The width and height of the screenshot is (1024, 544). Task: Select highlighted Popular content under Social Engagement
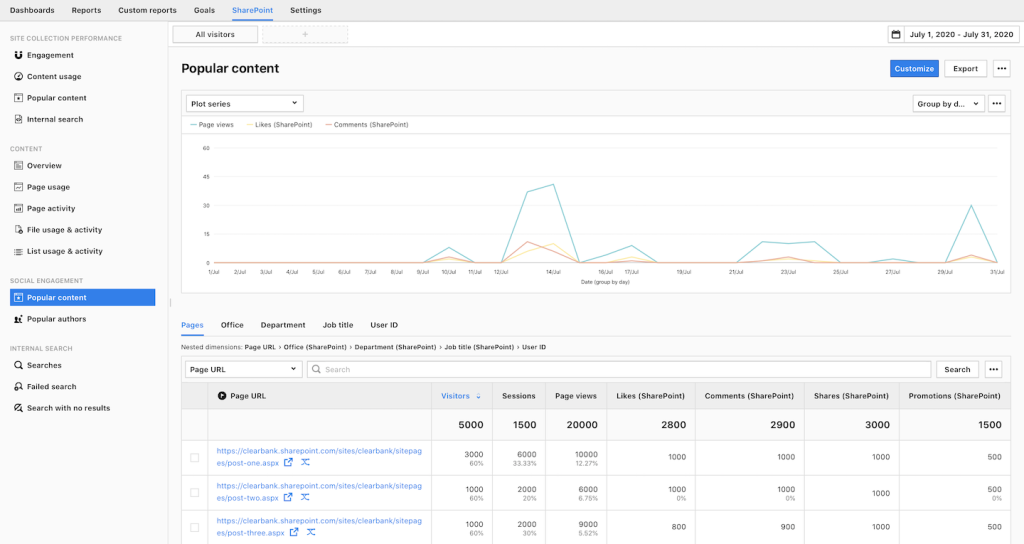pyautogui.click(x=82, y=298)
